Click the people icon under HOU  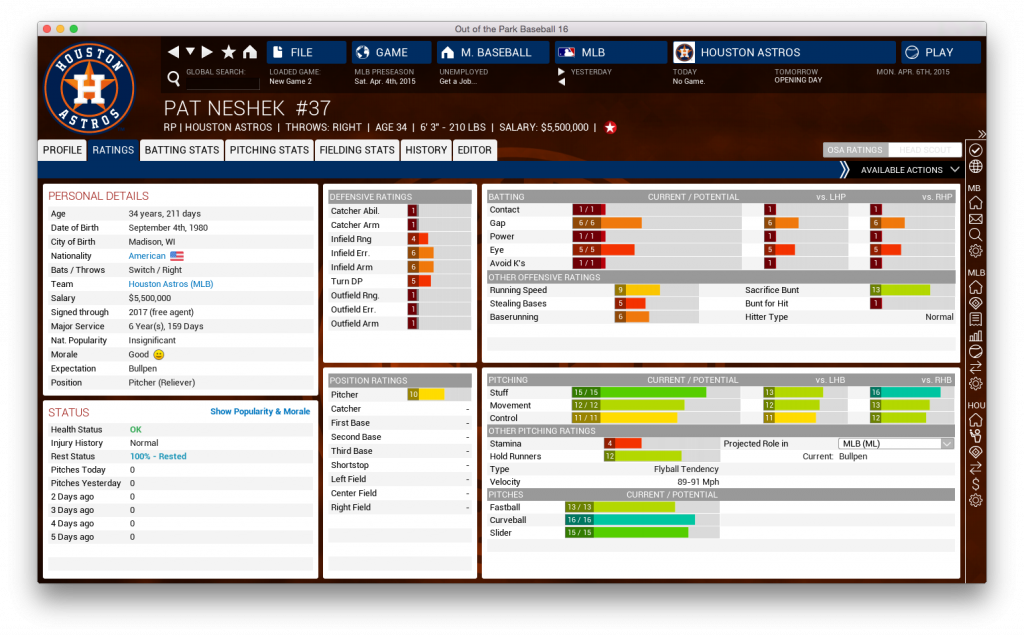click(x=976, y=436)
